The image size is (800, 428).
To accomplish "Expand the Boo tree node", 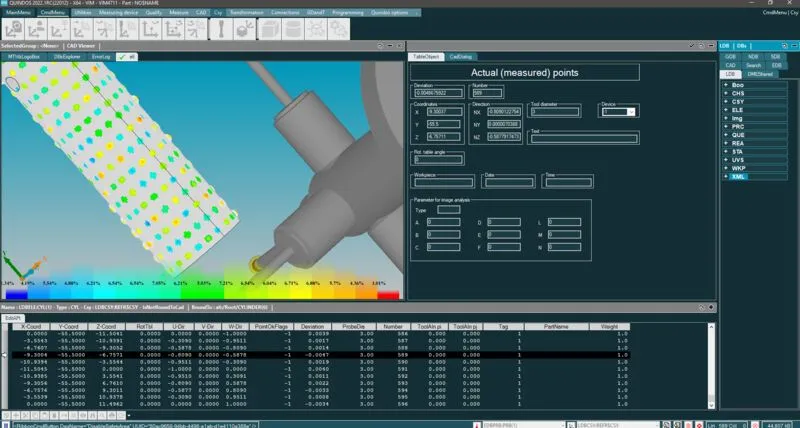I will coord(725,85).
